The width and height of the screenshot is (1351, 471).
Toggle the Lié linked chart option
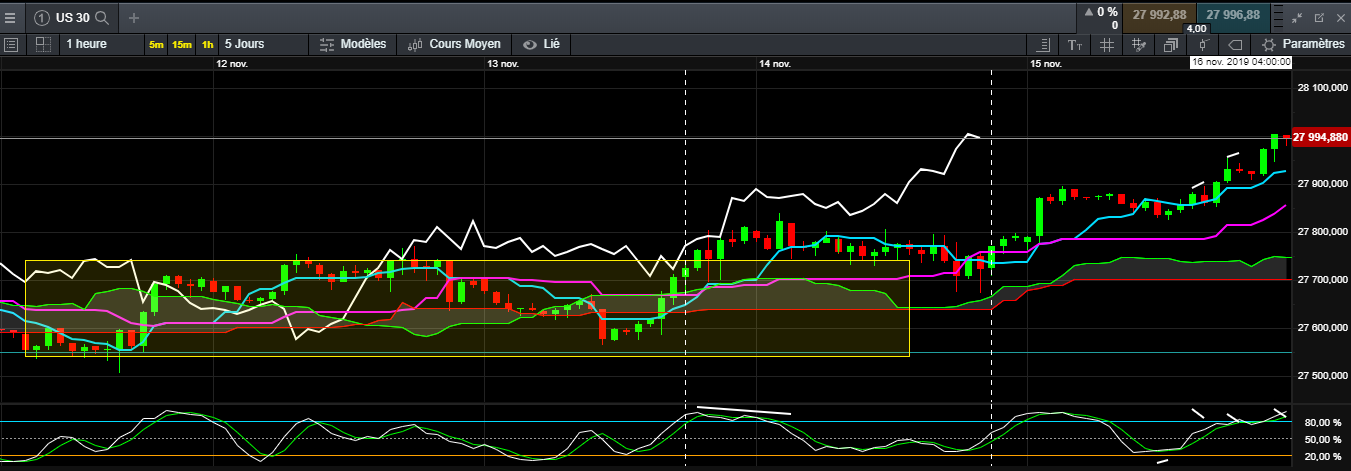click(x=541, y=45)
